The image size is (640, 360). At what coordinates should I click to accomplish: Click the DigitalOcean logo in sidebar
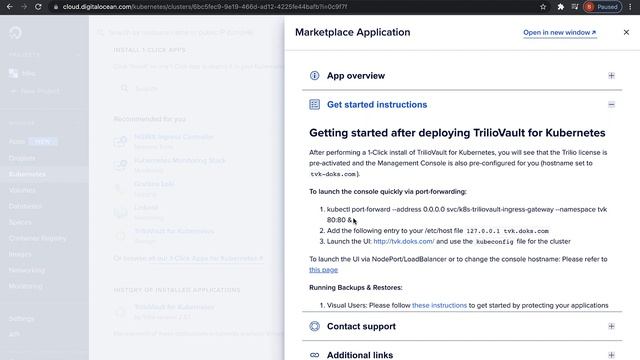tap(16, 33)
